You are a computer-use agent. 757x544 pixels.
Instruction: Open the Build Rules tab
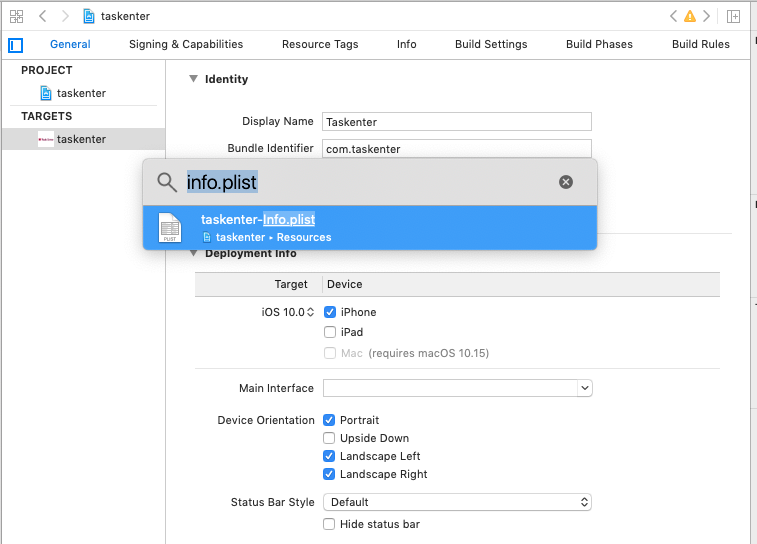click(x=701, y=44)
